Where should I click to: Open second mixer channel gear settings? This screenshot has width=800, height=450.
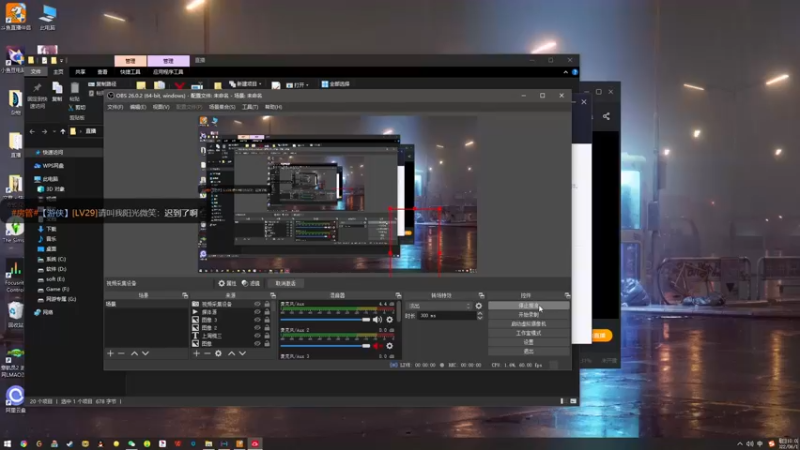(389, 346)
